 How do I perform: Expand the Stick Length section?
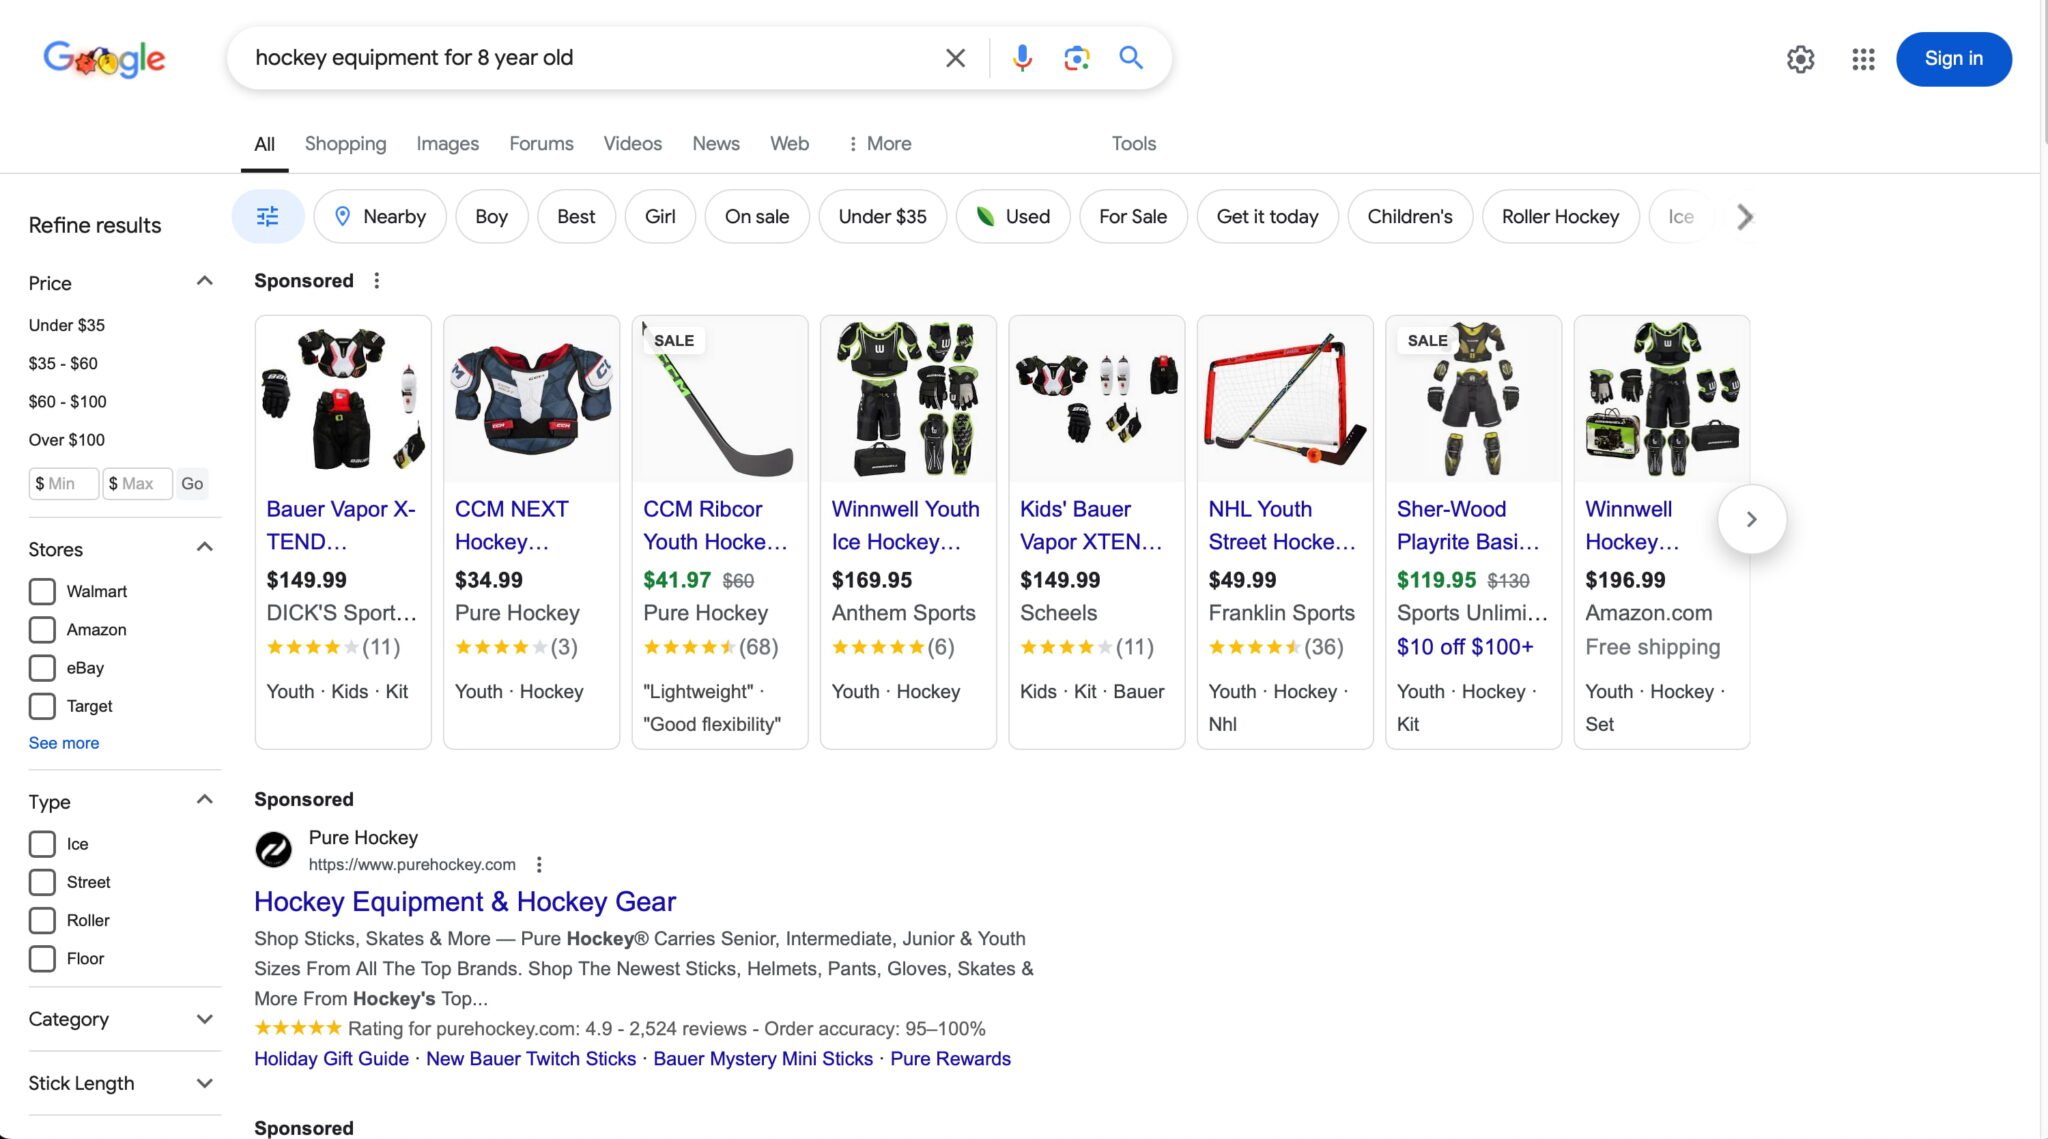tap(204, 1083)
